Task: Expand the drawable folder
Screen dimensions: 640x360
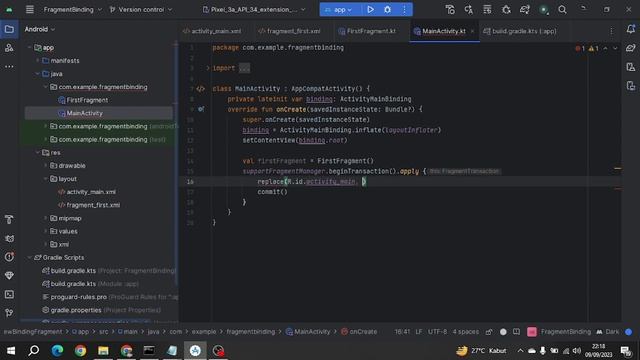Action: pyautogui.click(x=46, y=166)
